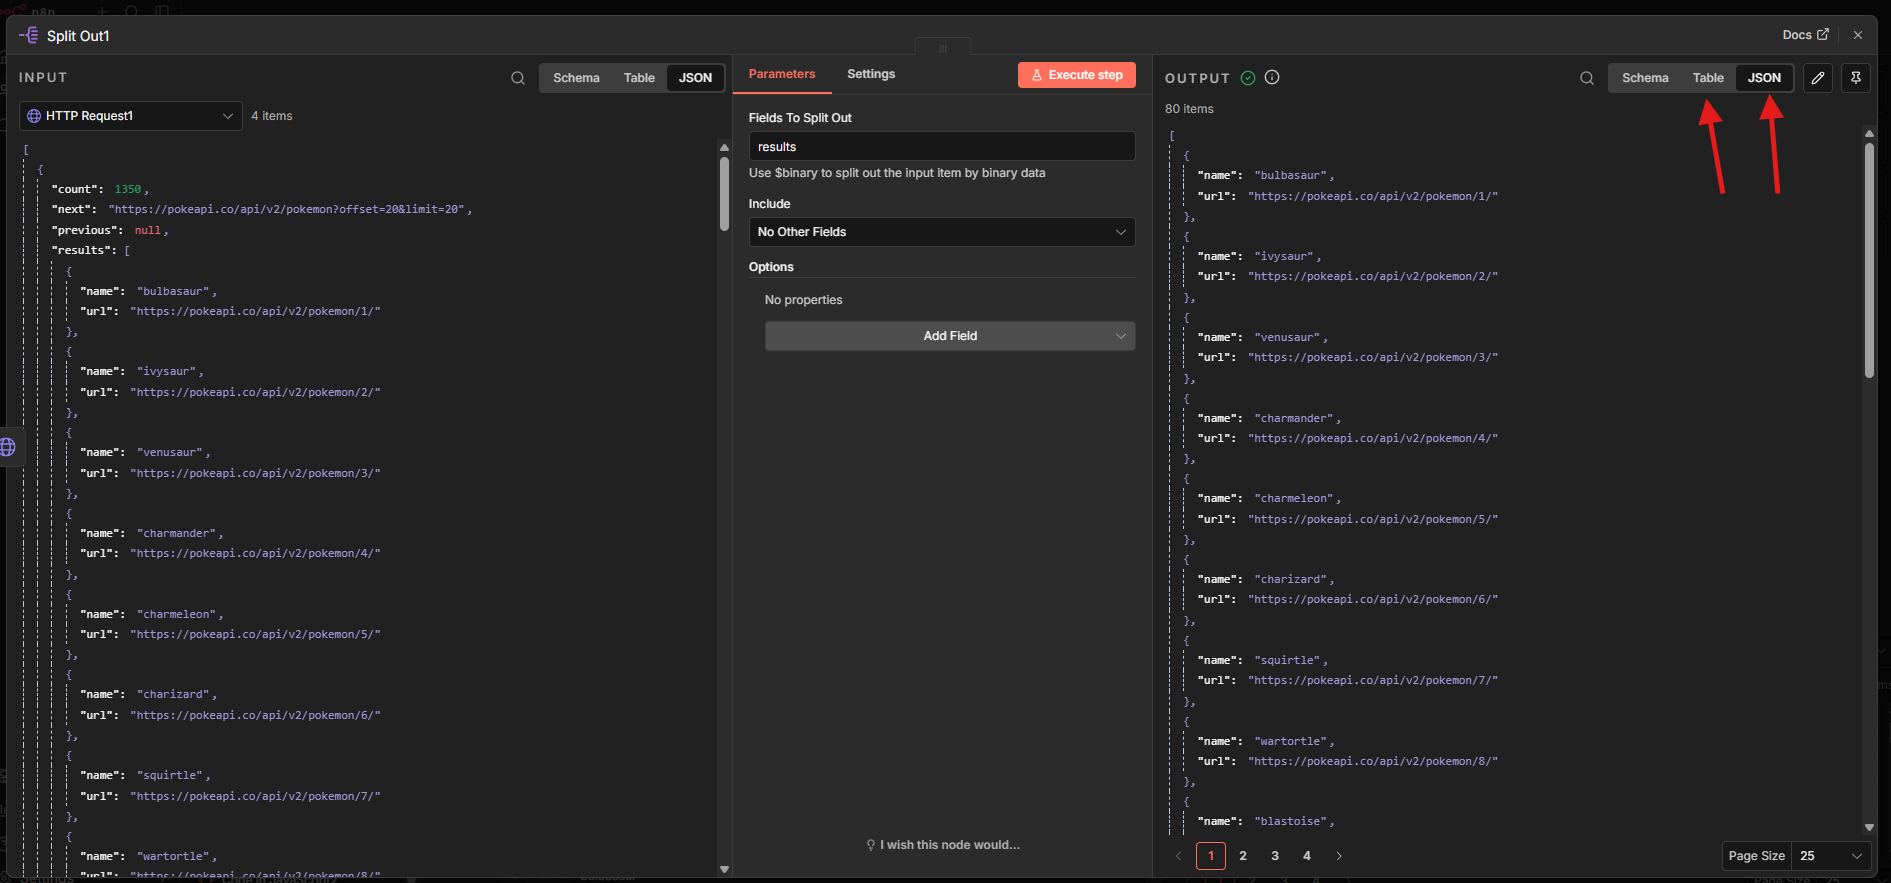Click the Execute step button

(x=1076, y=75)
